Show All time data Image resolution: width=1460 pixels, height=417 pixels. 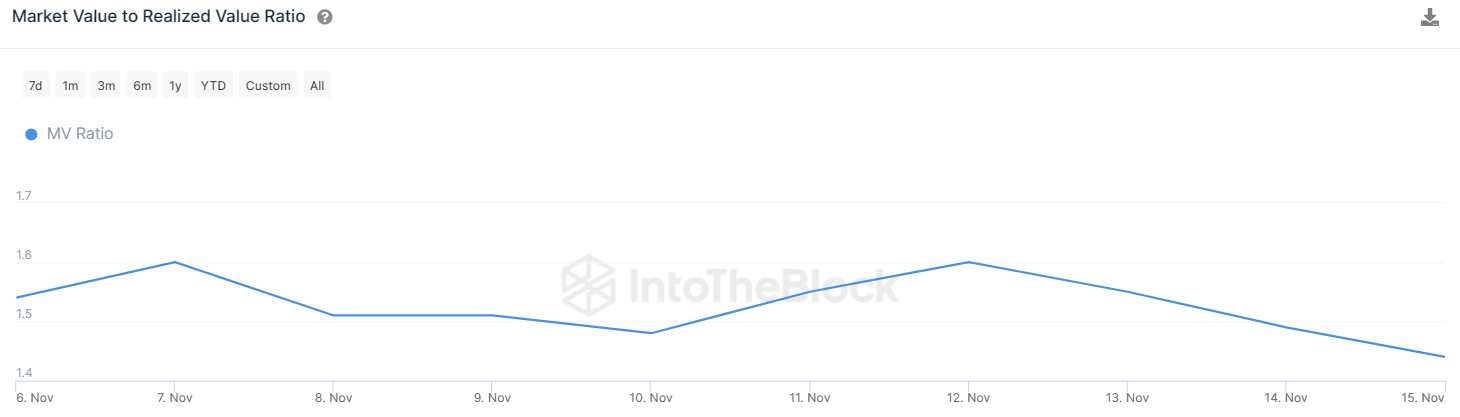(317, 86)
